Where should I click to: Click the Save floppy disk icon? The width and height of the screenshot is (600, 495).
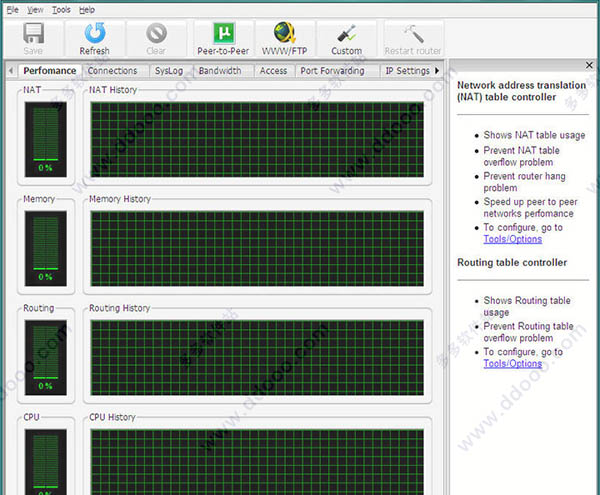click(33, 33)
